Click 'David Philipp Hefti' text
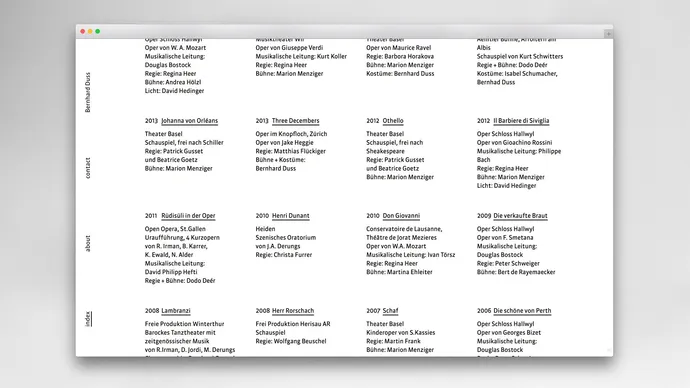This screenshot has height=388, width=690. coord(171,272)
